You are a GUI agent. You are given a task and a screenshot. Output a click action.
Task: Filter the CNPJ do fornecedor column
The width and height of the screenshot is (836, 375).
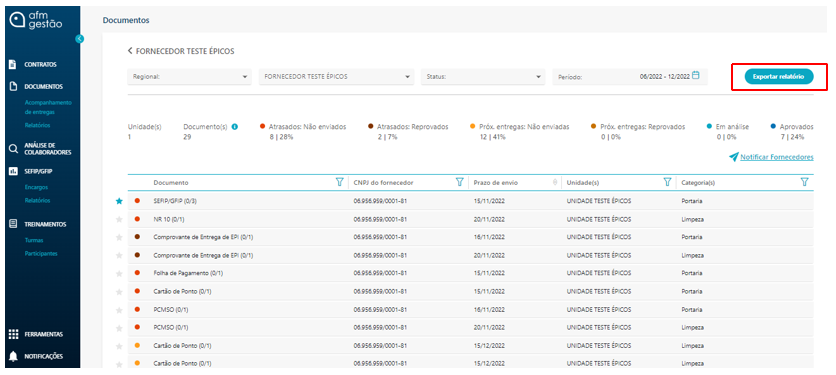coord(459,182)
